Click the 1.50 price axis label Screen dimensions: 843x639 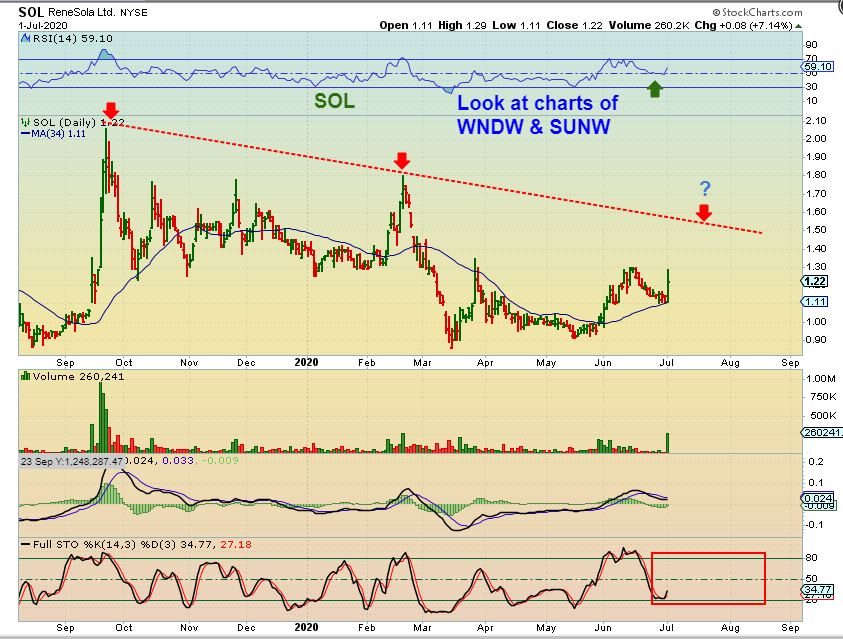click(816, 229)
